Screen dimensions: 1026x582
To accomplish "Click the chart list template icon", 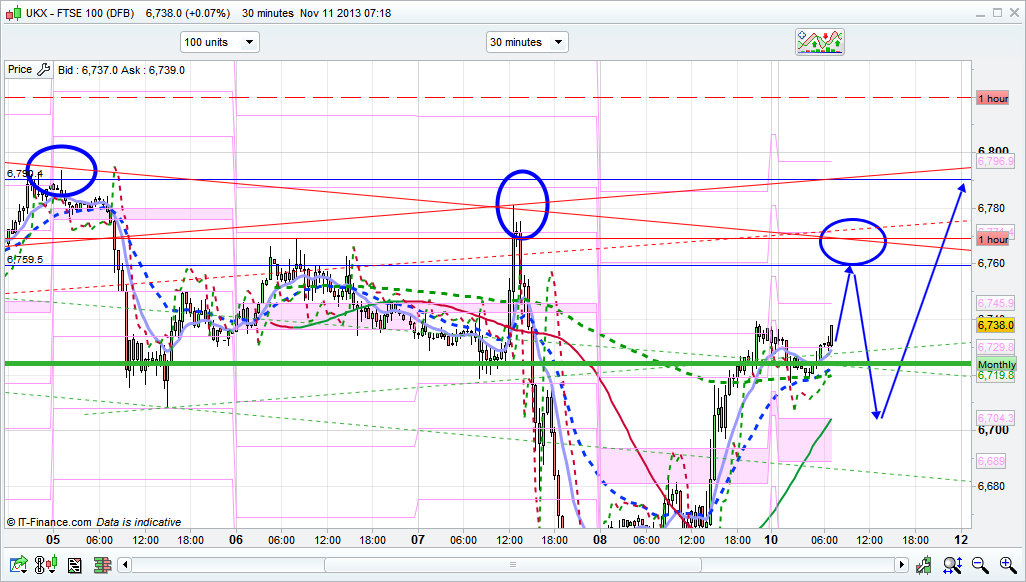I will point(73,565).
